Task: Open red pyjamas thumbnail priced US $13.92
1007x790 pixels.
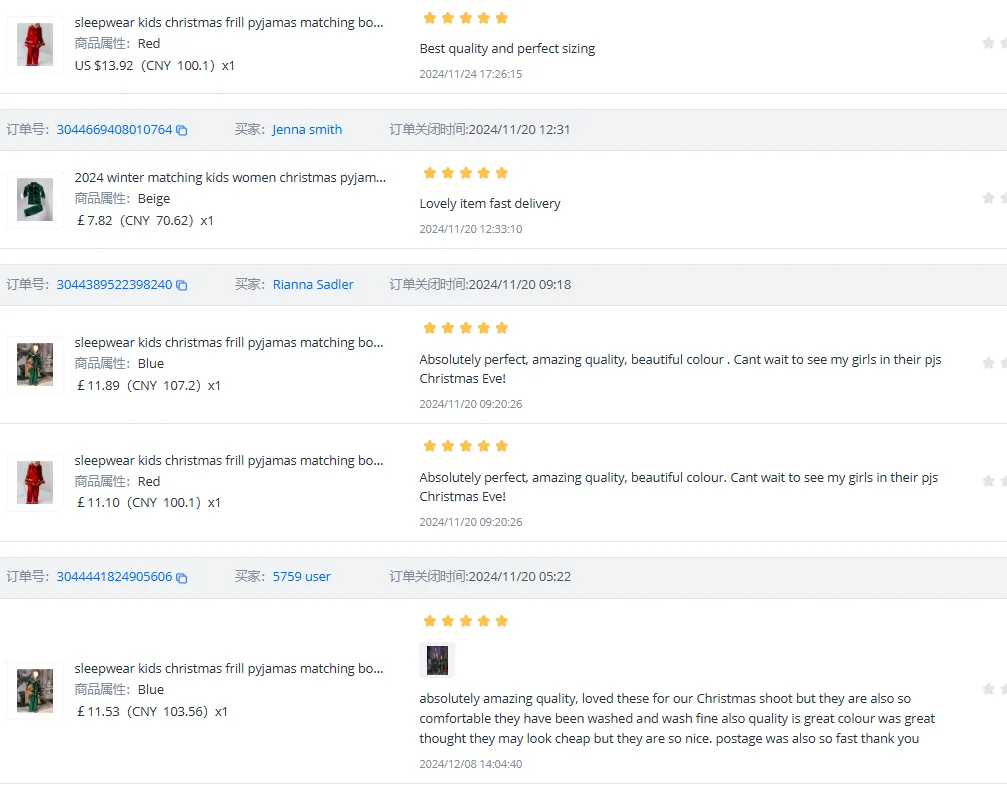Action: pos(35,45)
